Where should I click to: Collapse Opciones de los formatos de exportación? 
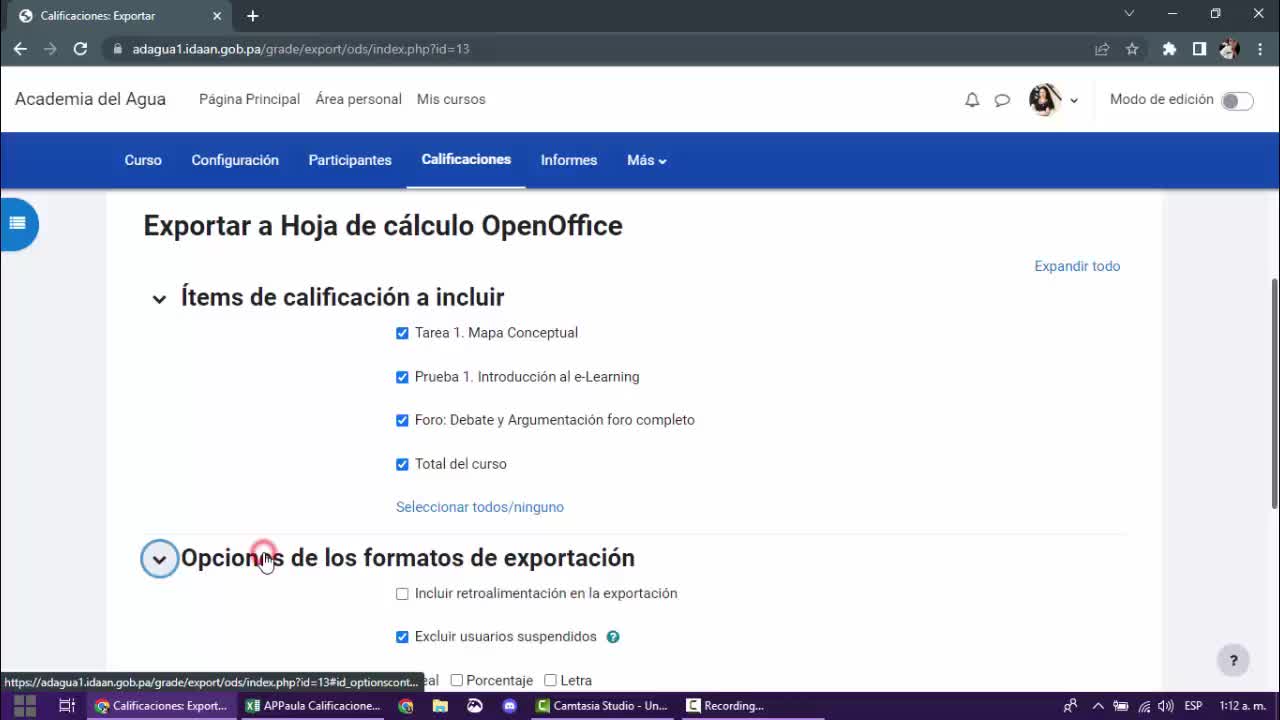click(x=159, y=559)
